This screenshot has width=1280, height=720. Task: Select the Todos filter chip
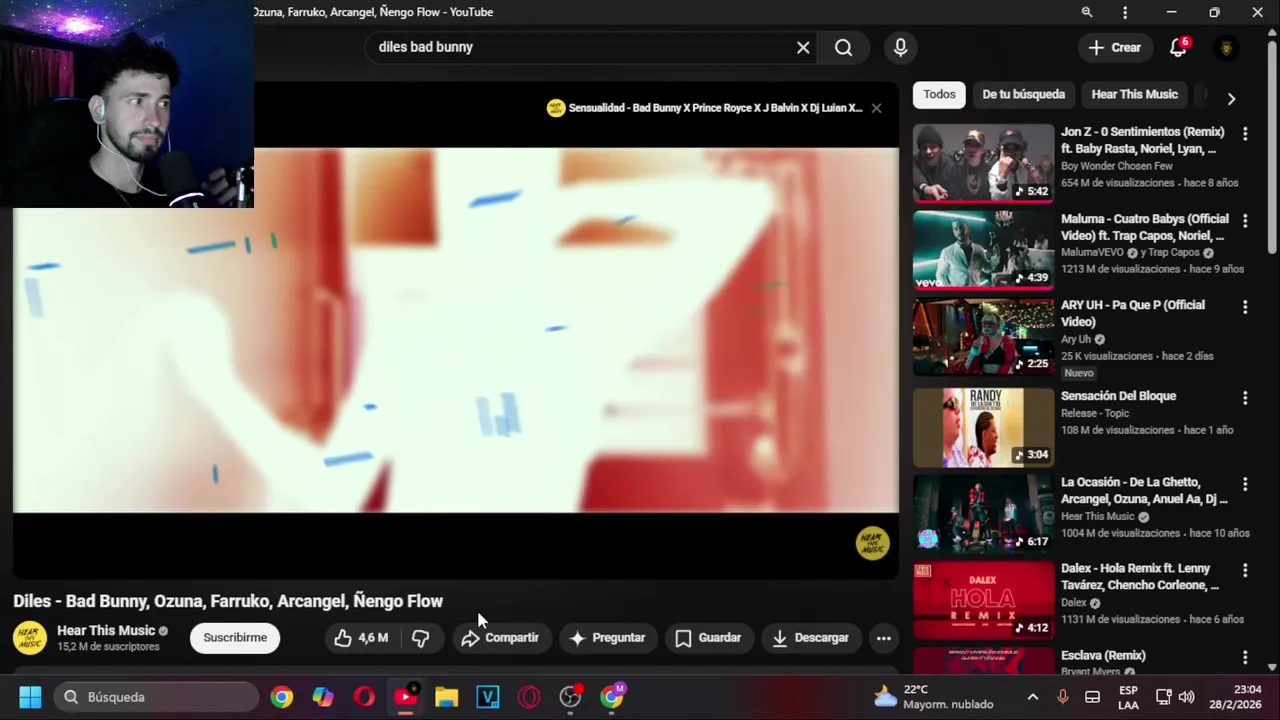(x=939, y=94)
